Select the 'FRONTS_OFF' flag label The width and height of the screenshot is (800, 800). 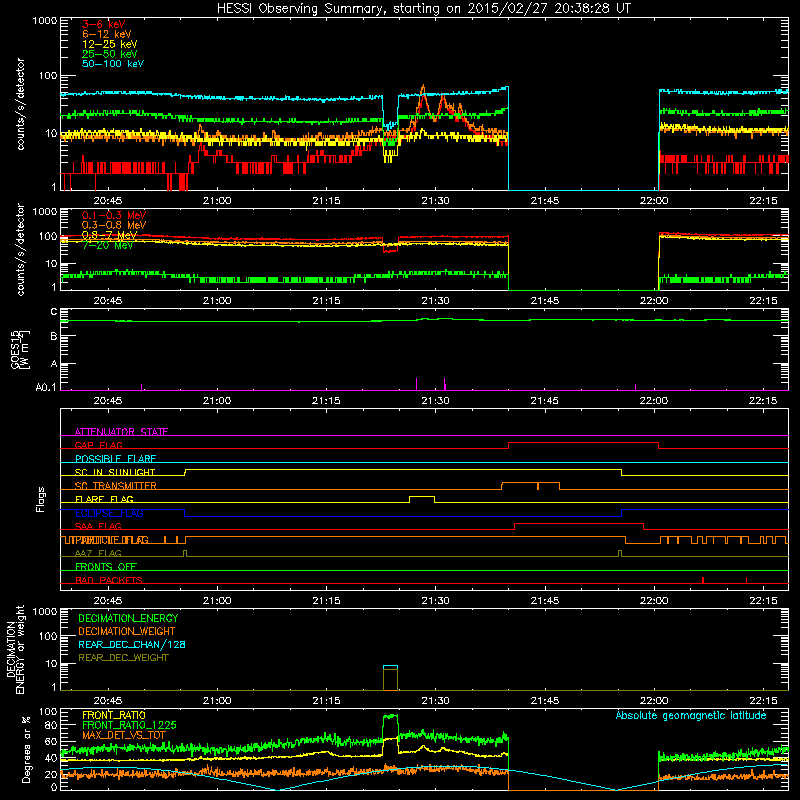106,566
